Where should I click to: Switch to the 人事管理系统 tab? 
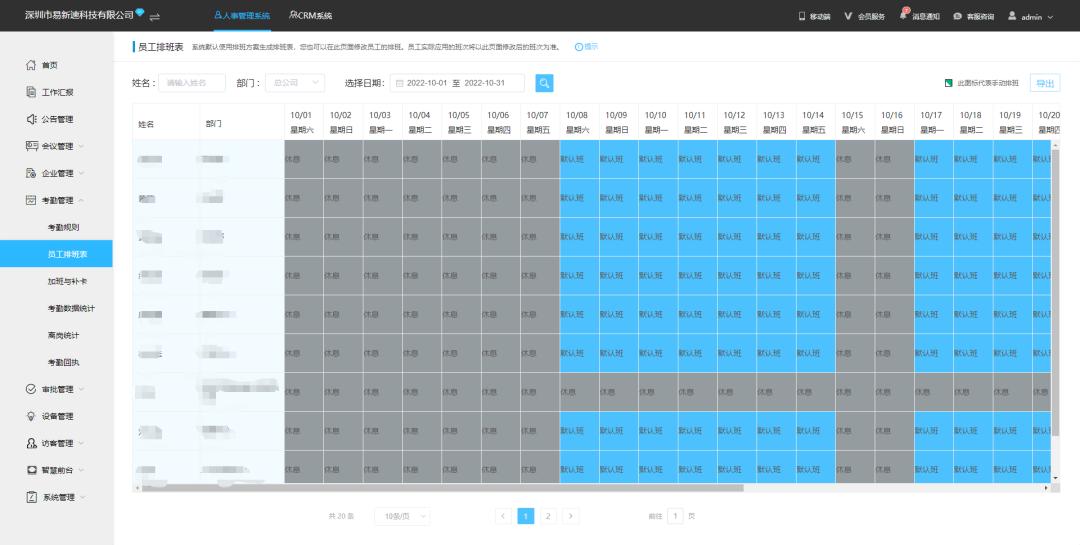pyautogui.click(x=242, y=15)
